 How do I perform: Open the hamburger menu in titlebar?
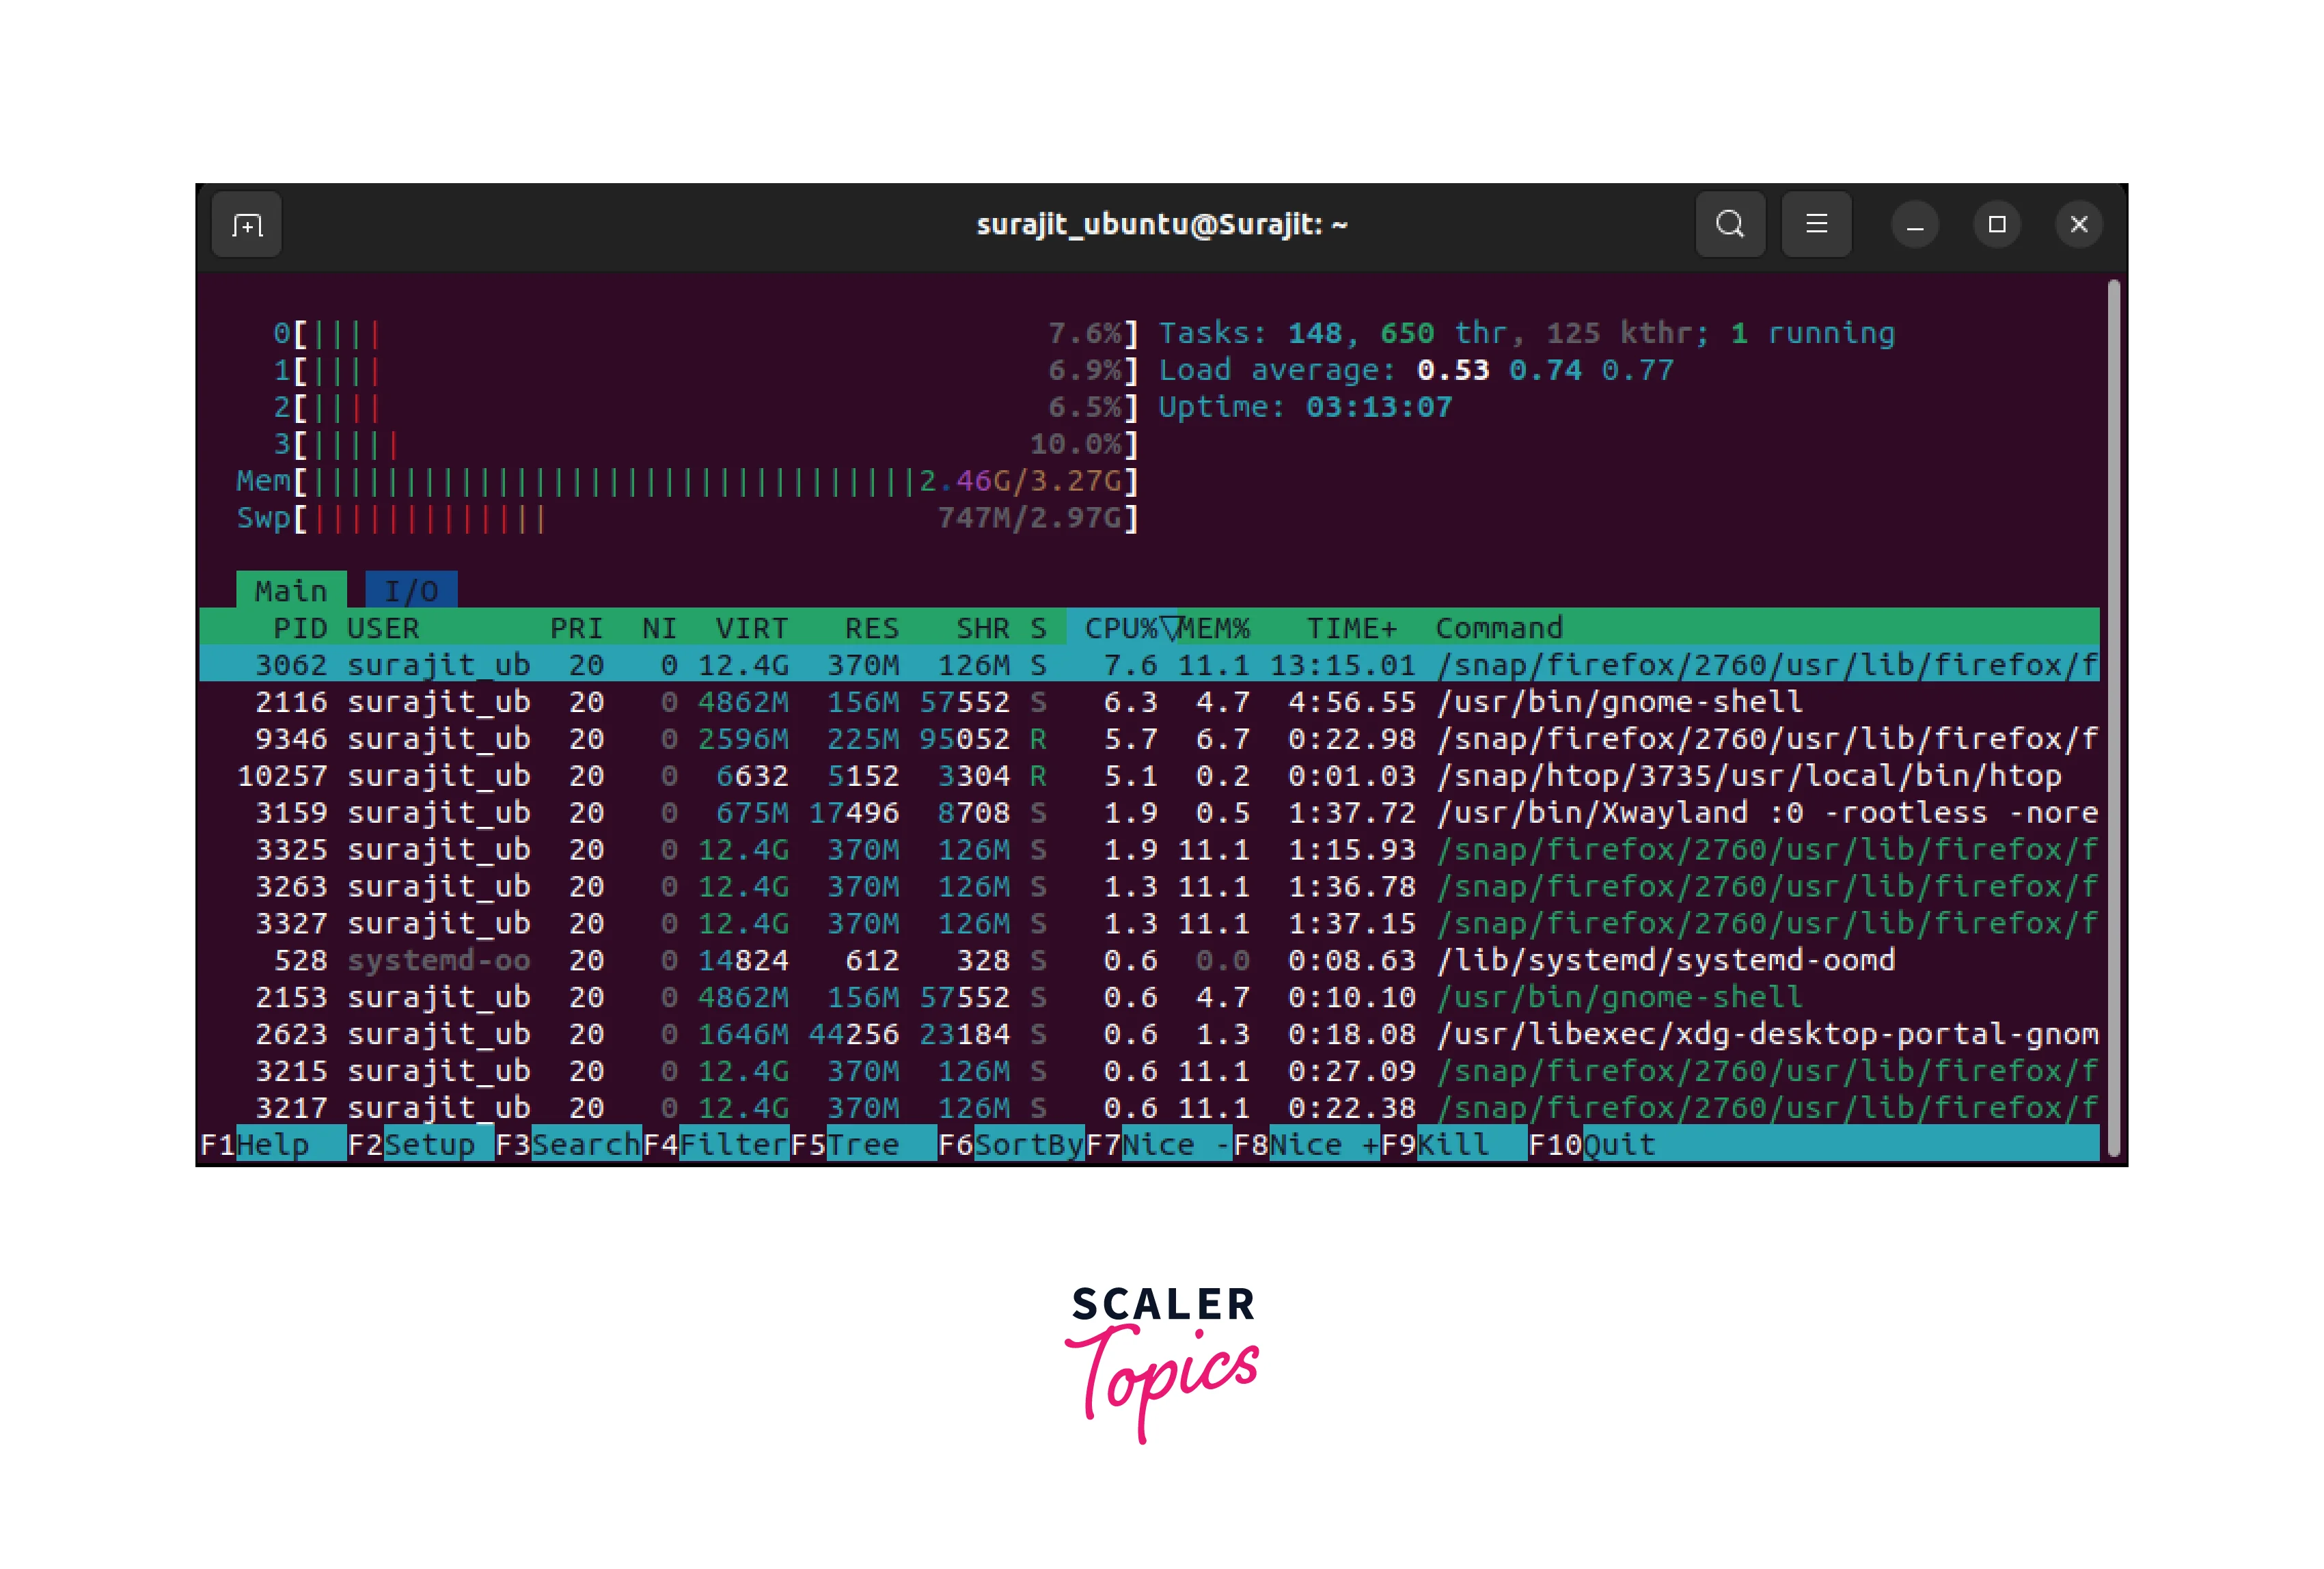(x=1816, y=225)
